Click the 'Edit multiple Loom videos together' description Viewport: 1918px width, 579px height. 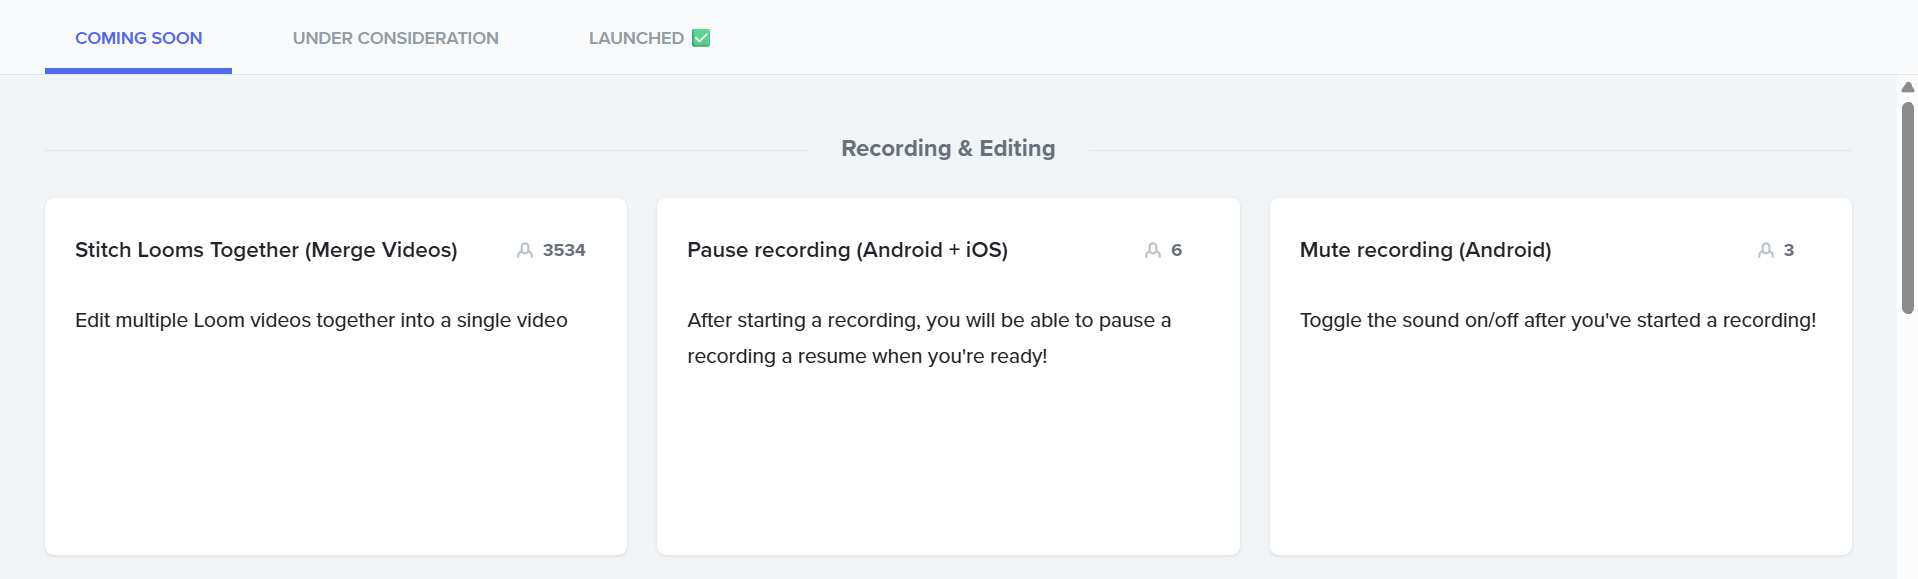(x=321, y=320)
